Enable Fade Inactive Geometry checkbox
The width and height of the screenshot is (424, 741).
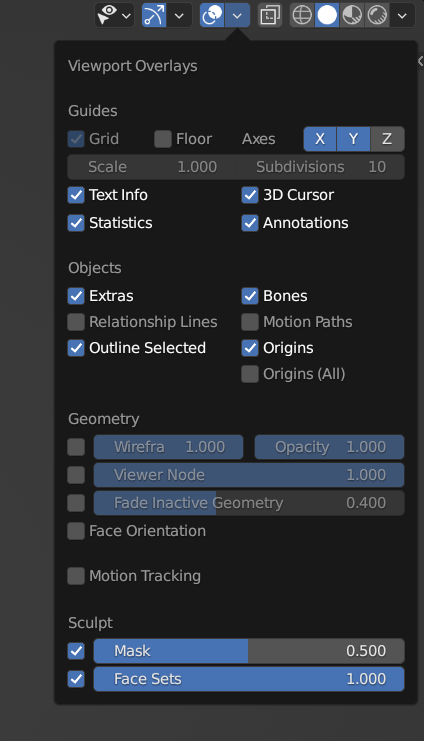pos(76,503)
